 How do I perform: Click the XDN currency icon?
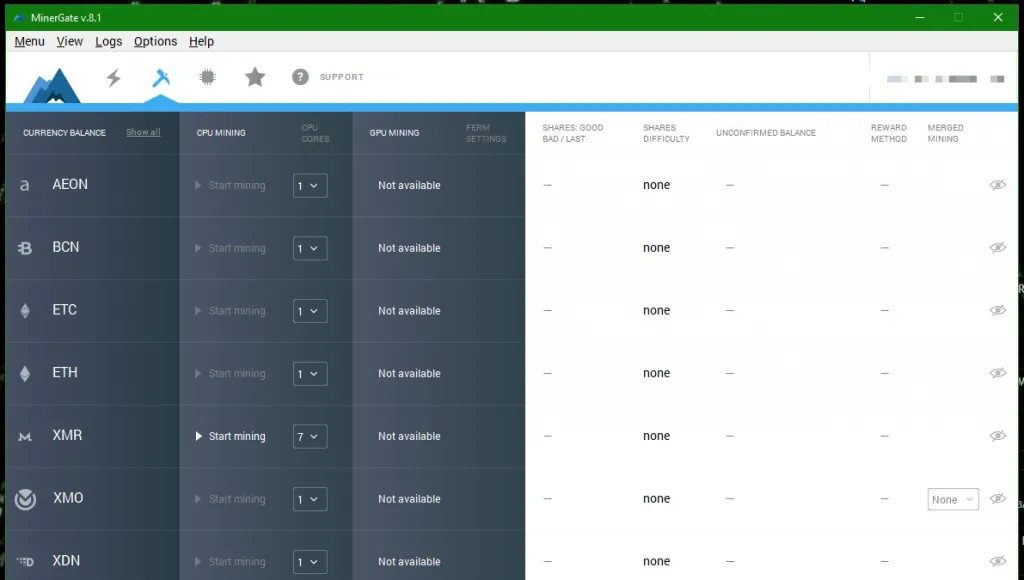click(25, 562)
